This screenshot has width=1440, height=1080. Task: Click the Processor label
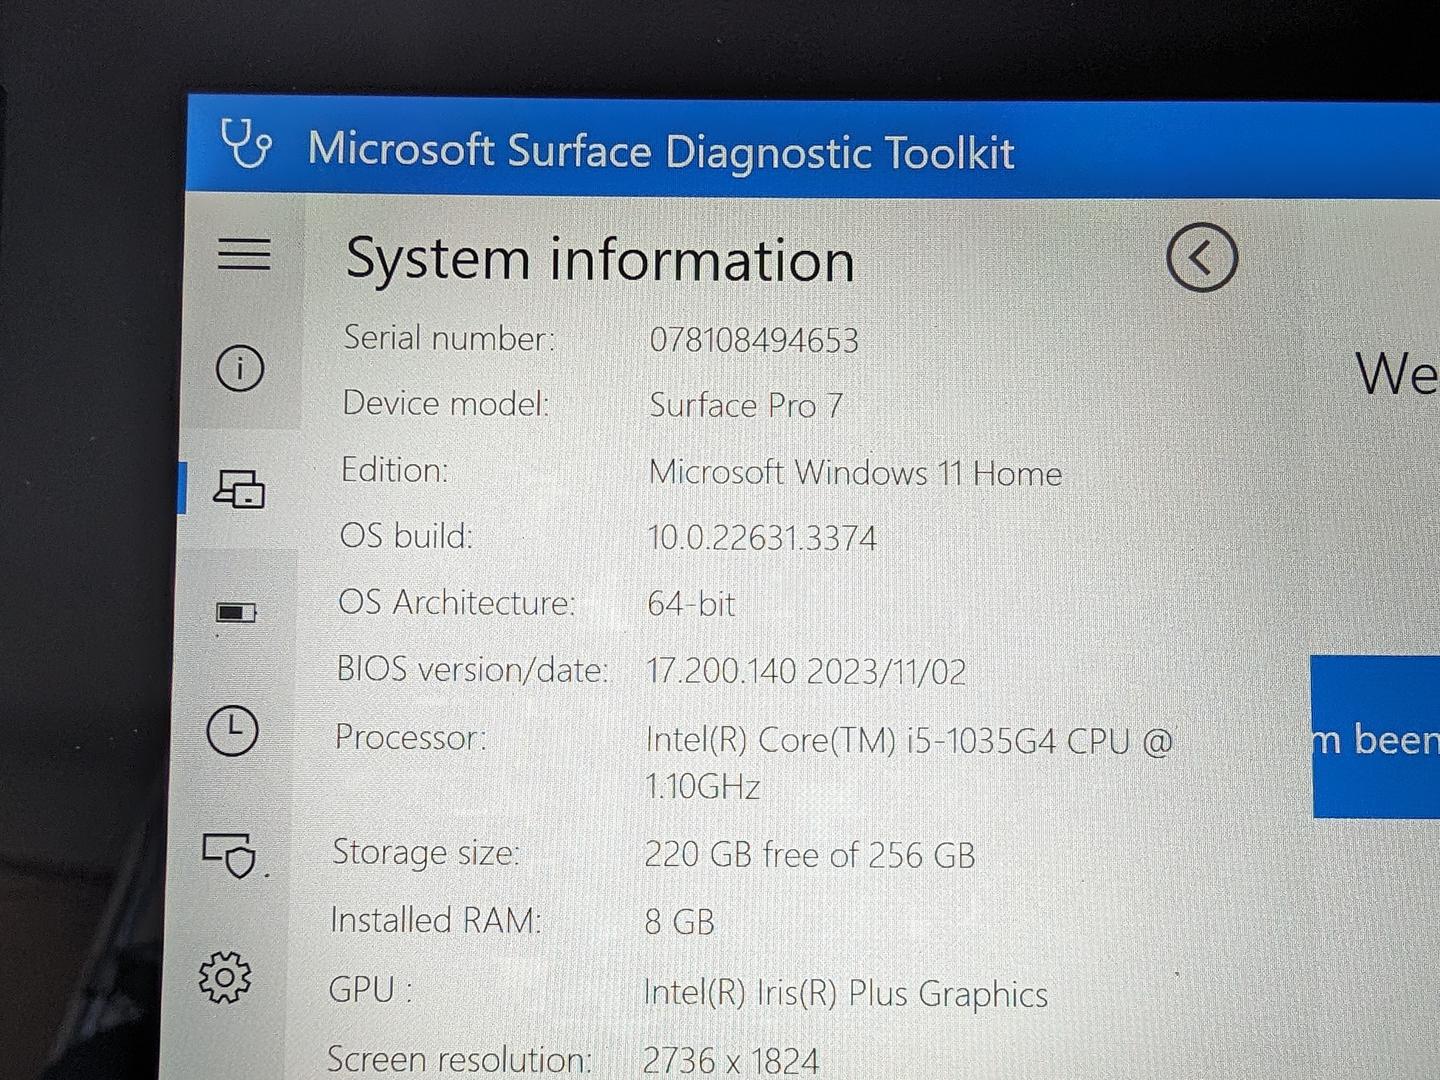click(x=411, y=737)
